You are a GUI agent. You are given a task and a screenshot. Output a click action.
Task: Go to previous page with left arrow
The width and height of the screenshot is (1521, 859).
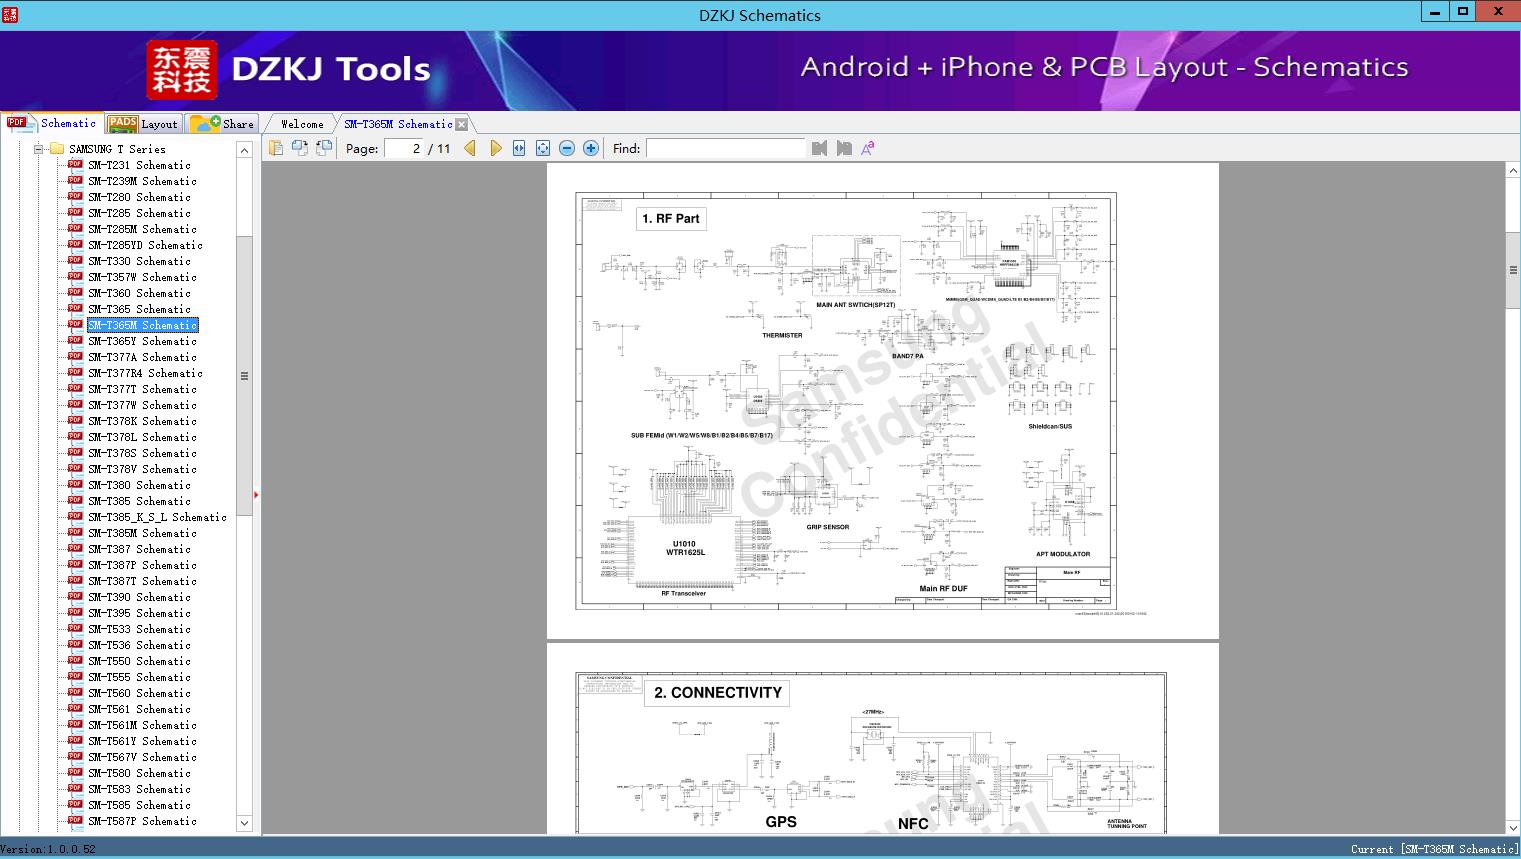pos(470,148)
